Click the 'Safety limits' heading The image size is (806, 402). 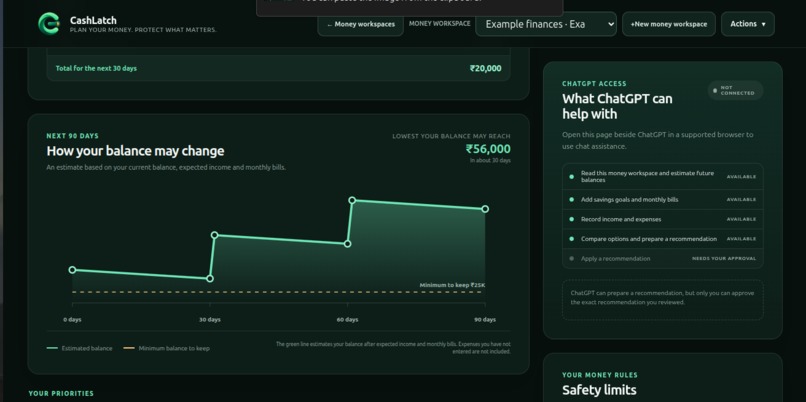click(x=599, y=390)
